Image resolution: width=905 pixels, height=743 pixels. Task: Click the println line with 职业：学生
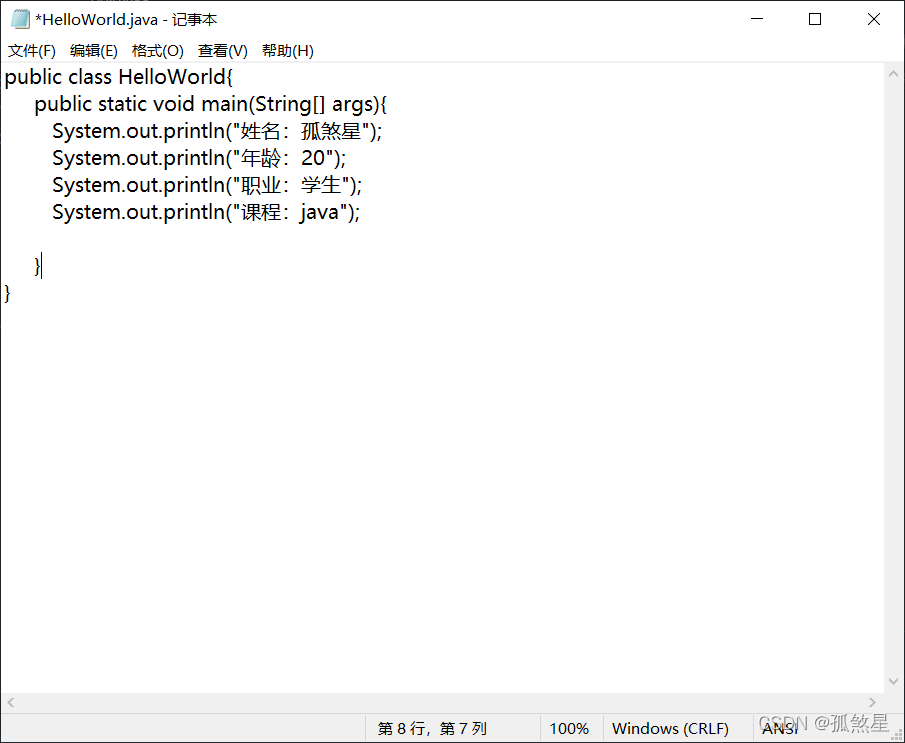click(x=207, y=185)
